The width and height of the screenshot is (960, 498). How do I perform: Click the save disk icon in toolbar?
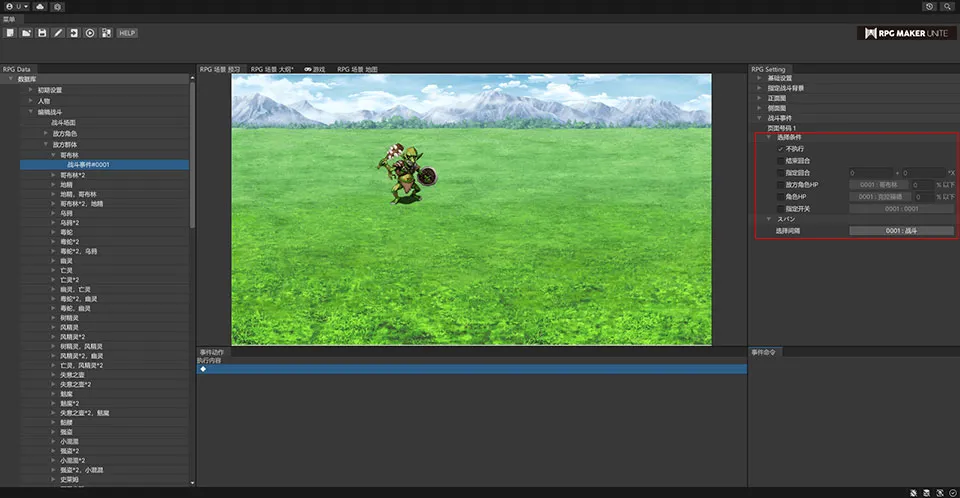(x=42, y=33)
